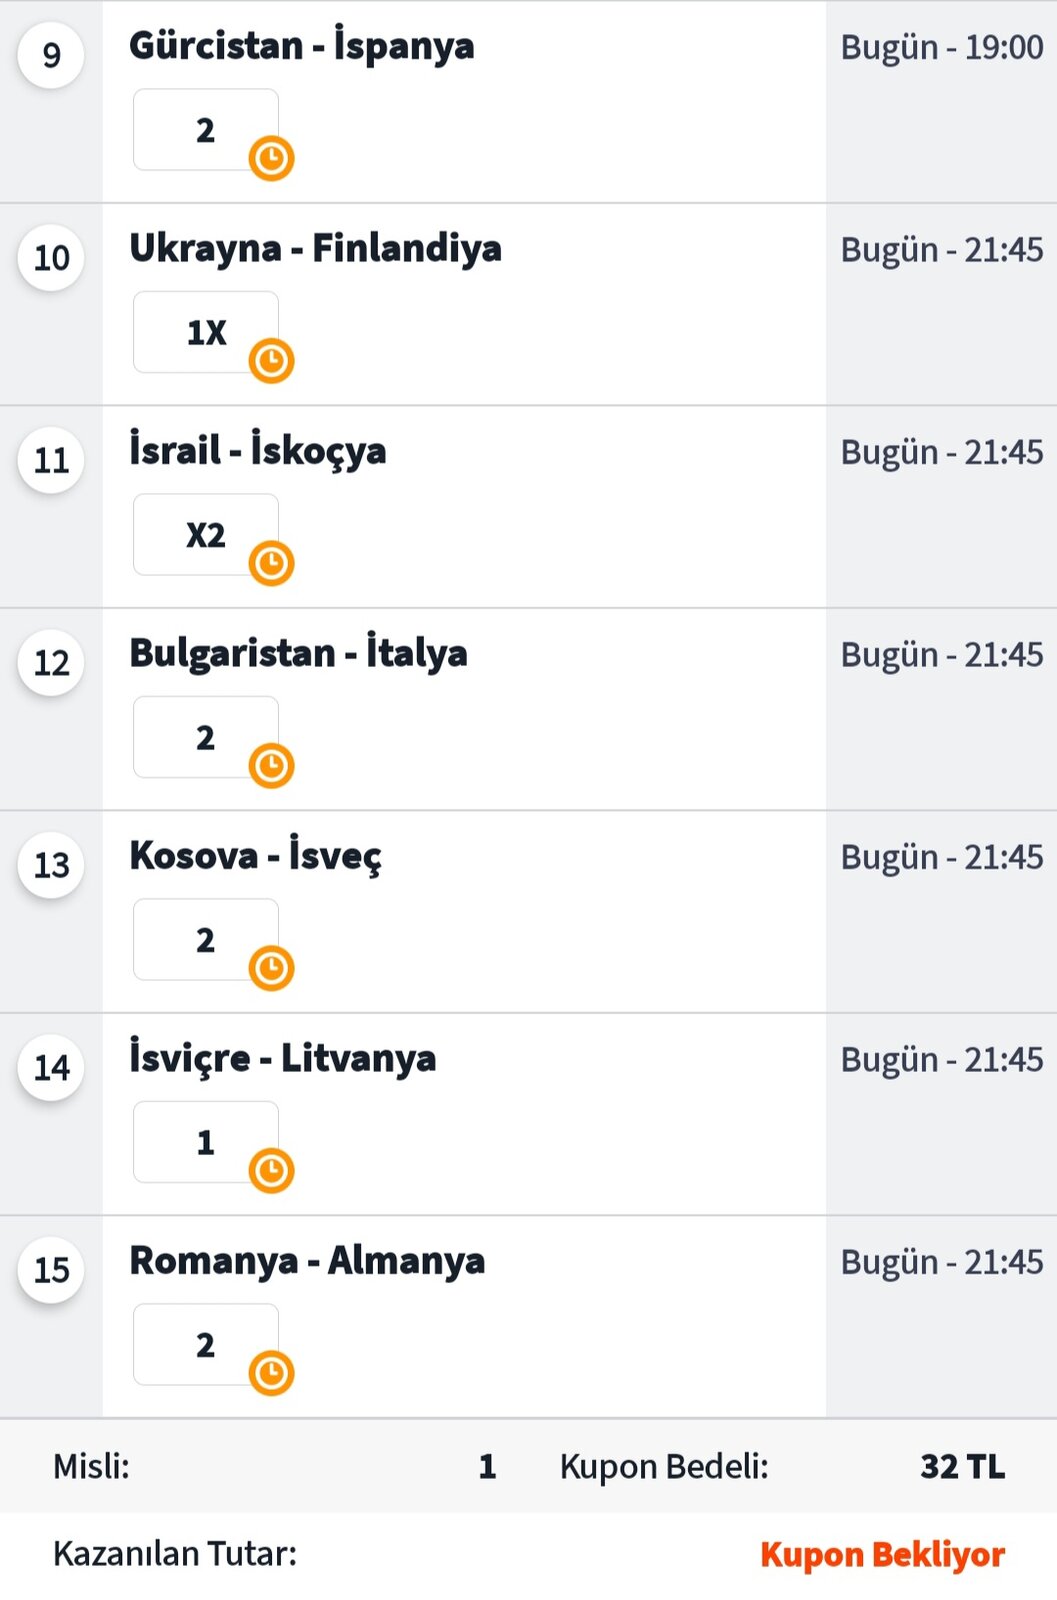Viewport: 1057px width, 1600px height.
Task: Select match number 9 badge
Action: (x=51, y=55)
